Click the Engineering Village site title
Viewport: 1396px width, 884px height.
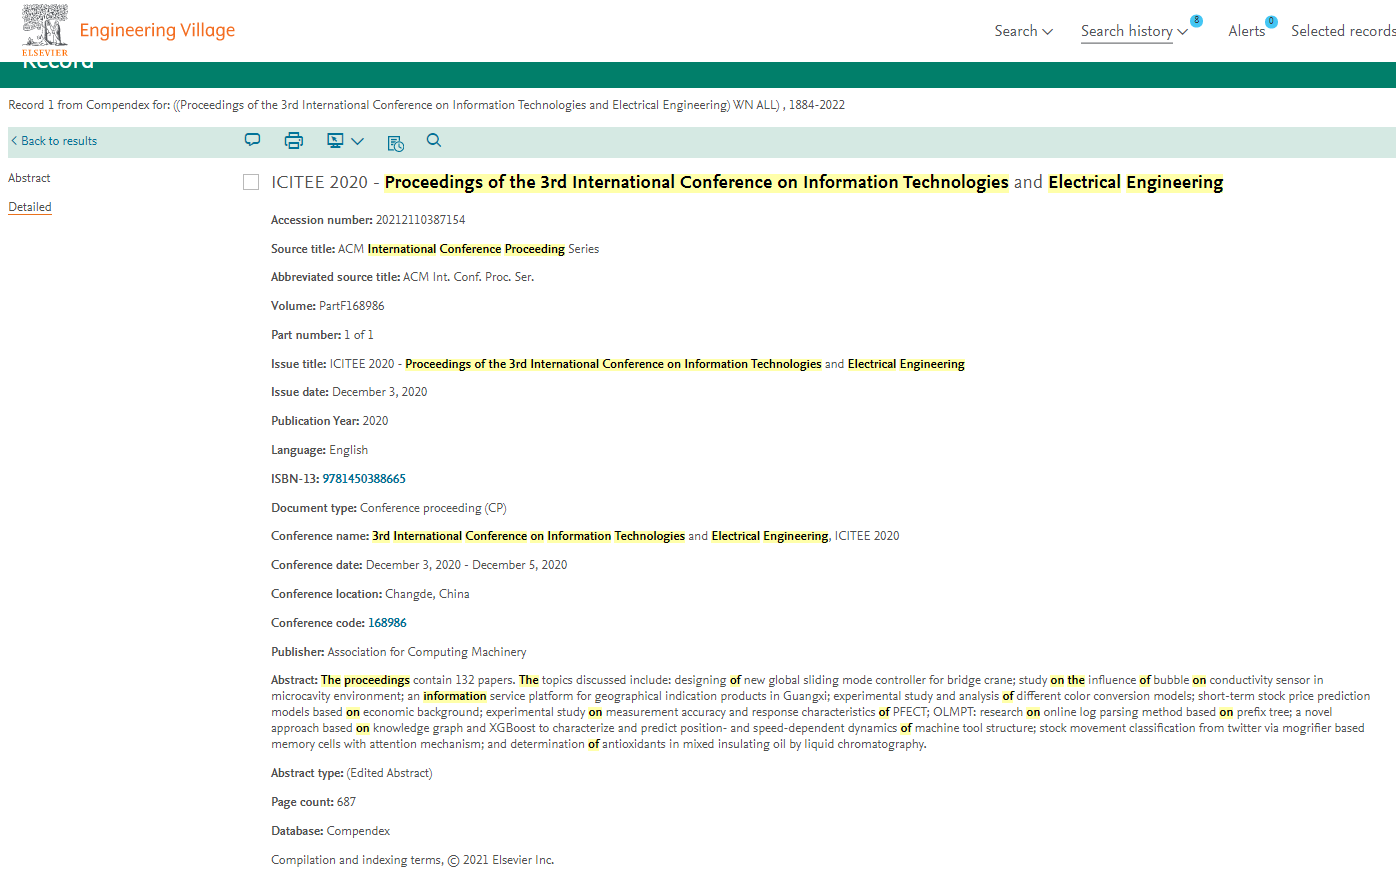[x=157, y=30]
